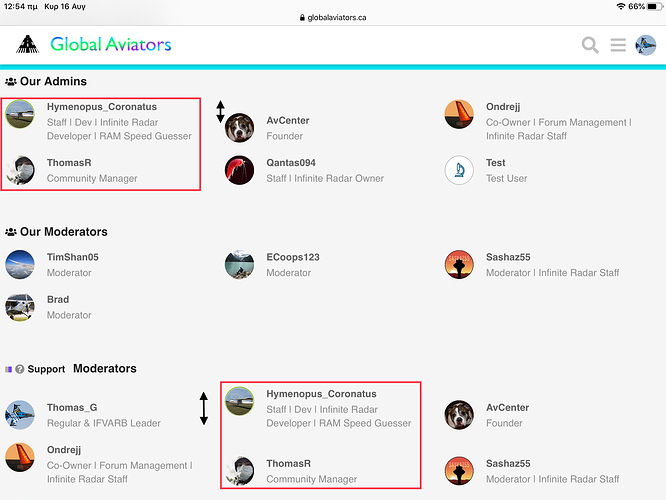Click the Our Admins heading
This screenshot has height=500, width=666.
point(54,81)
